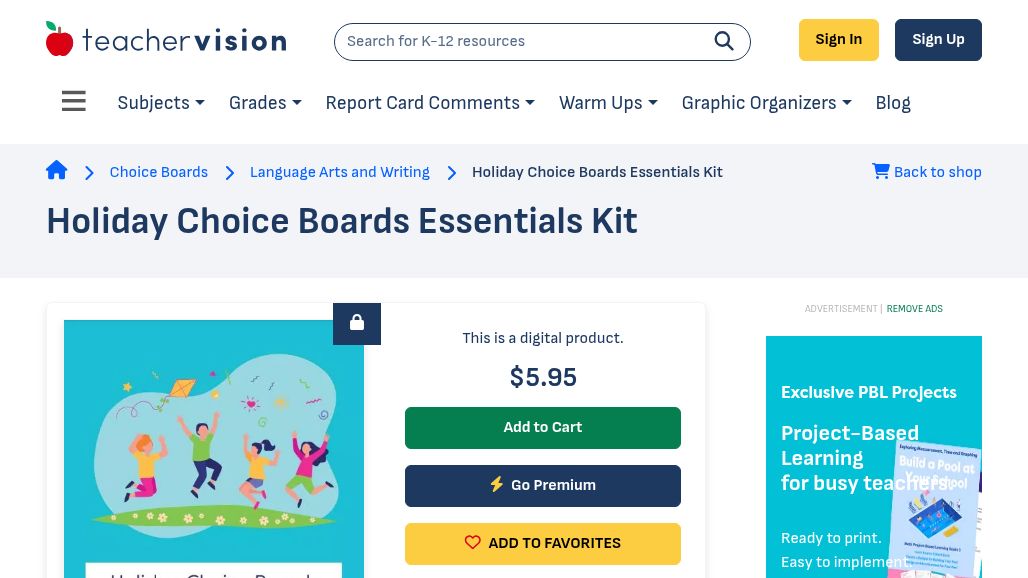Screen dimensions: 1028x578
Task: Open Language Arts and Writing breadcrumb
Action: 340,172
